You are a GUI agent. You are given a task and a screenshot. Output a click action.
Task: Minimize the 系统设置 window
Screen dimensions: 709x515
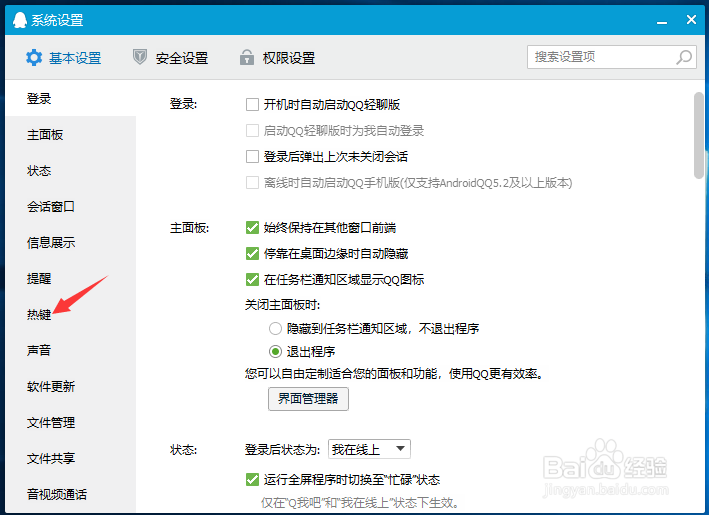(x=662, y=21)
